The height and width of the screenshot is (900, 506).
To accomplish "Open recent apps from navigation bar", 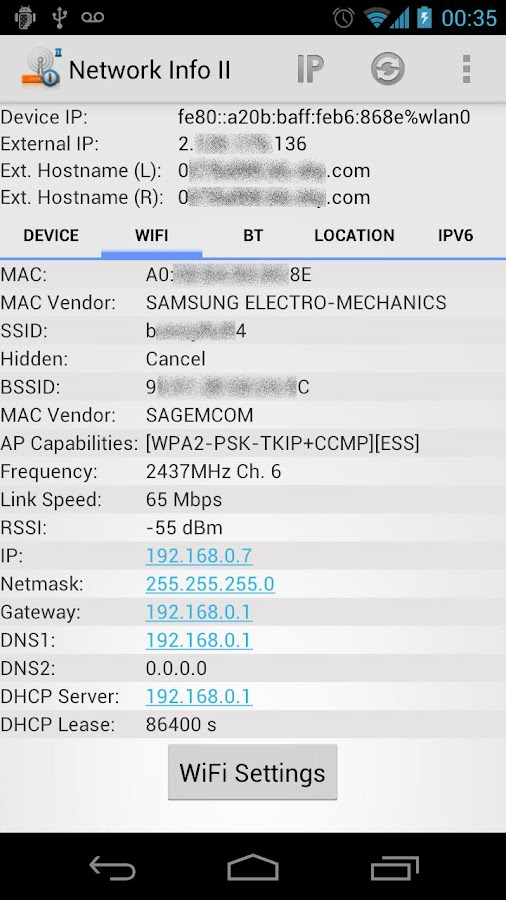I will tap(394, 867).
